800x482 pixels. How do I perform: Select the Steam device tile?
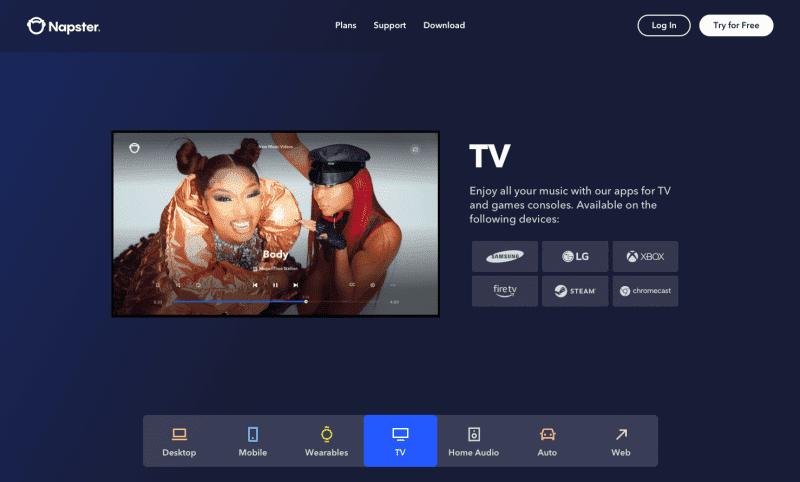tap(575, 291)
